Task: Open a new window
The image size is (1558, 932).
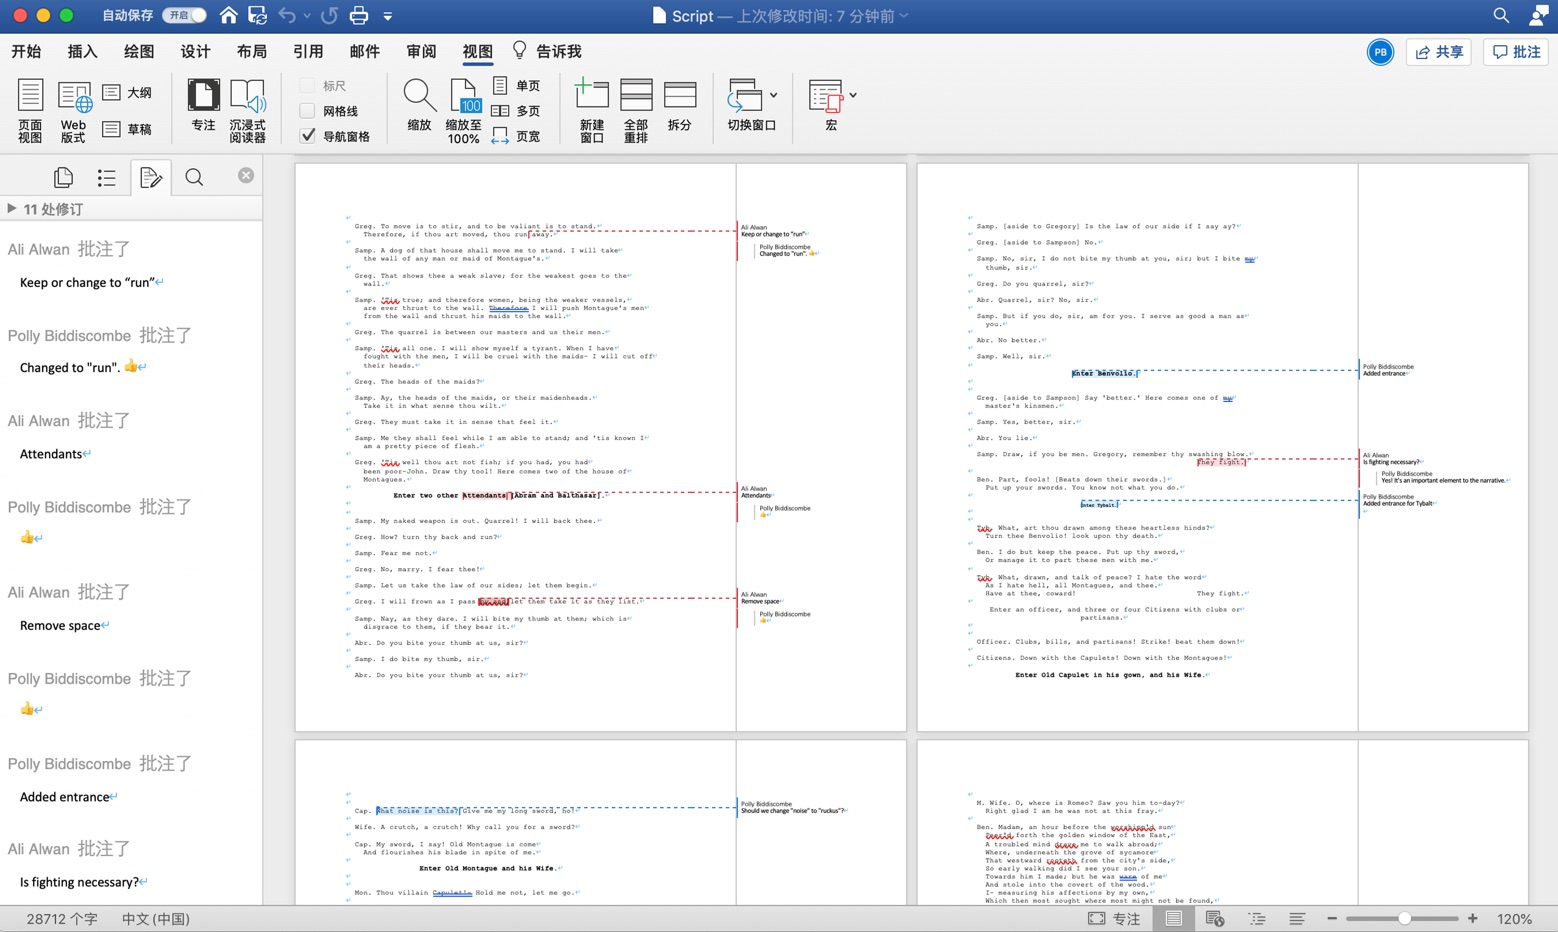Action: pos(592,110)
